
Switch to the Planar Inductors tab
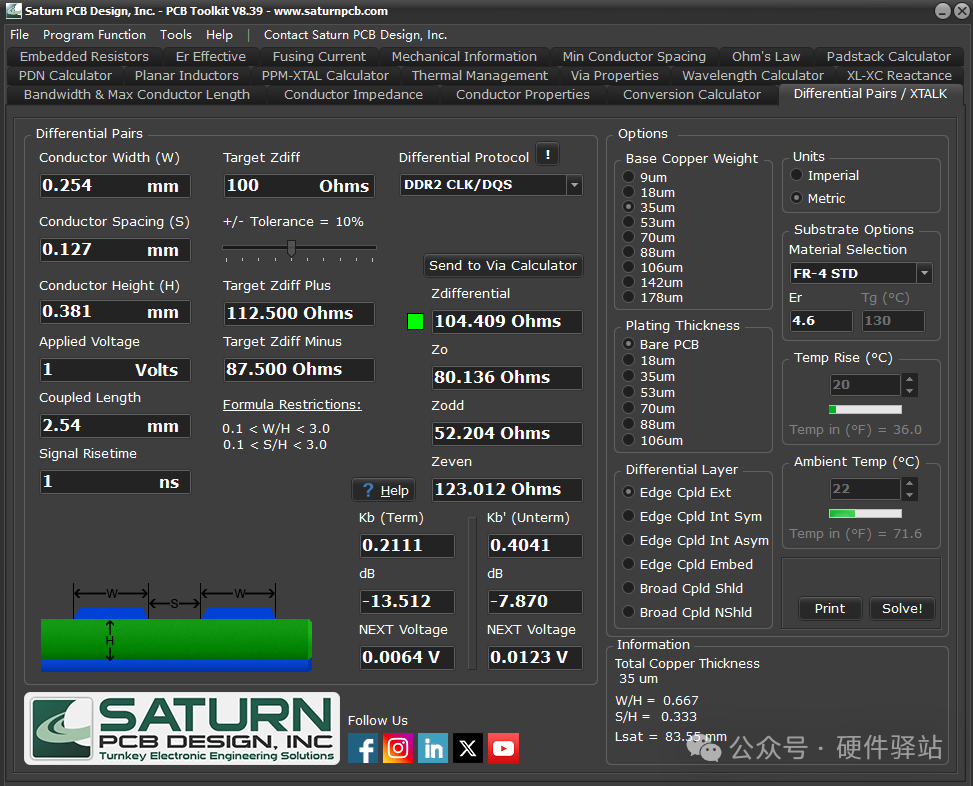(x=186, y=76)
